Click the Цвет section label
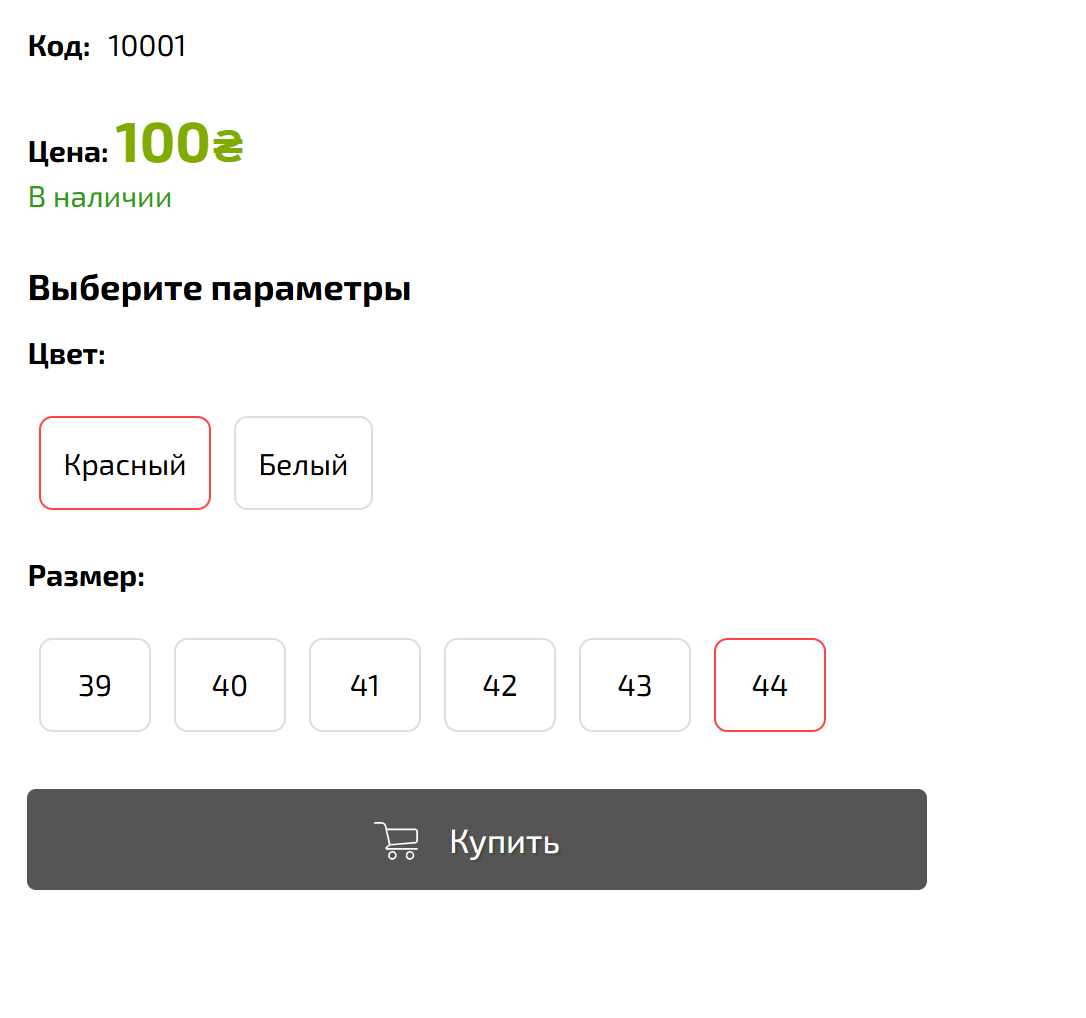 tap(65, 353)
